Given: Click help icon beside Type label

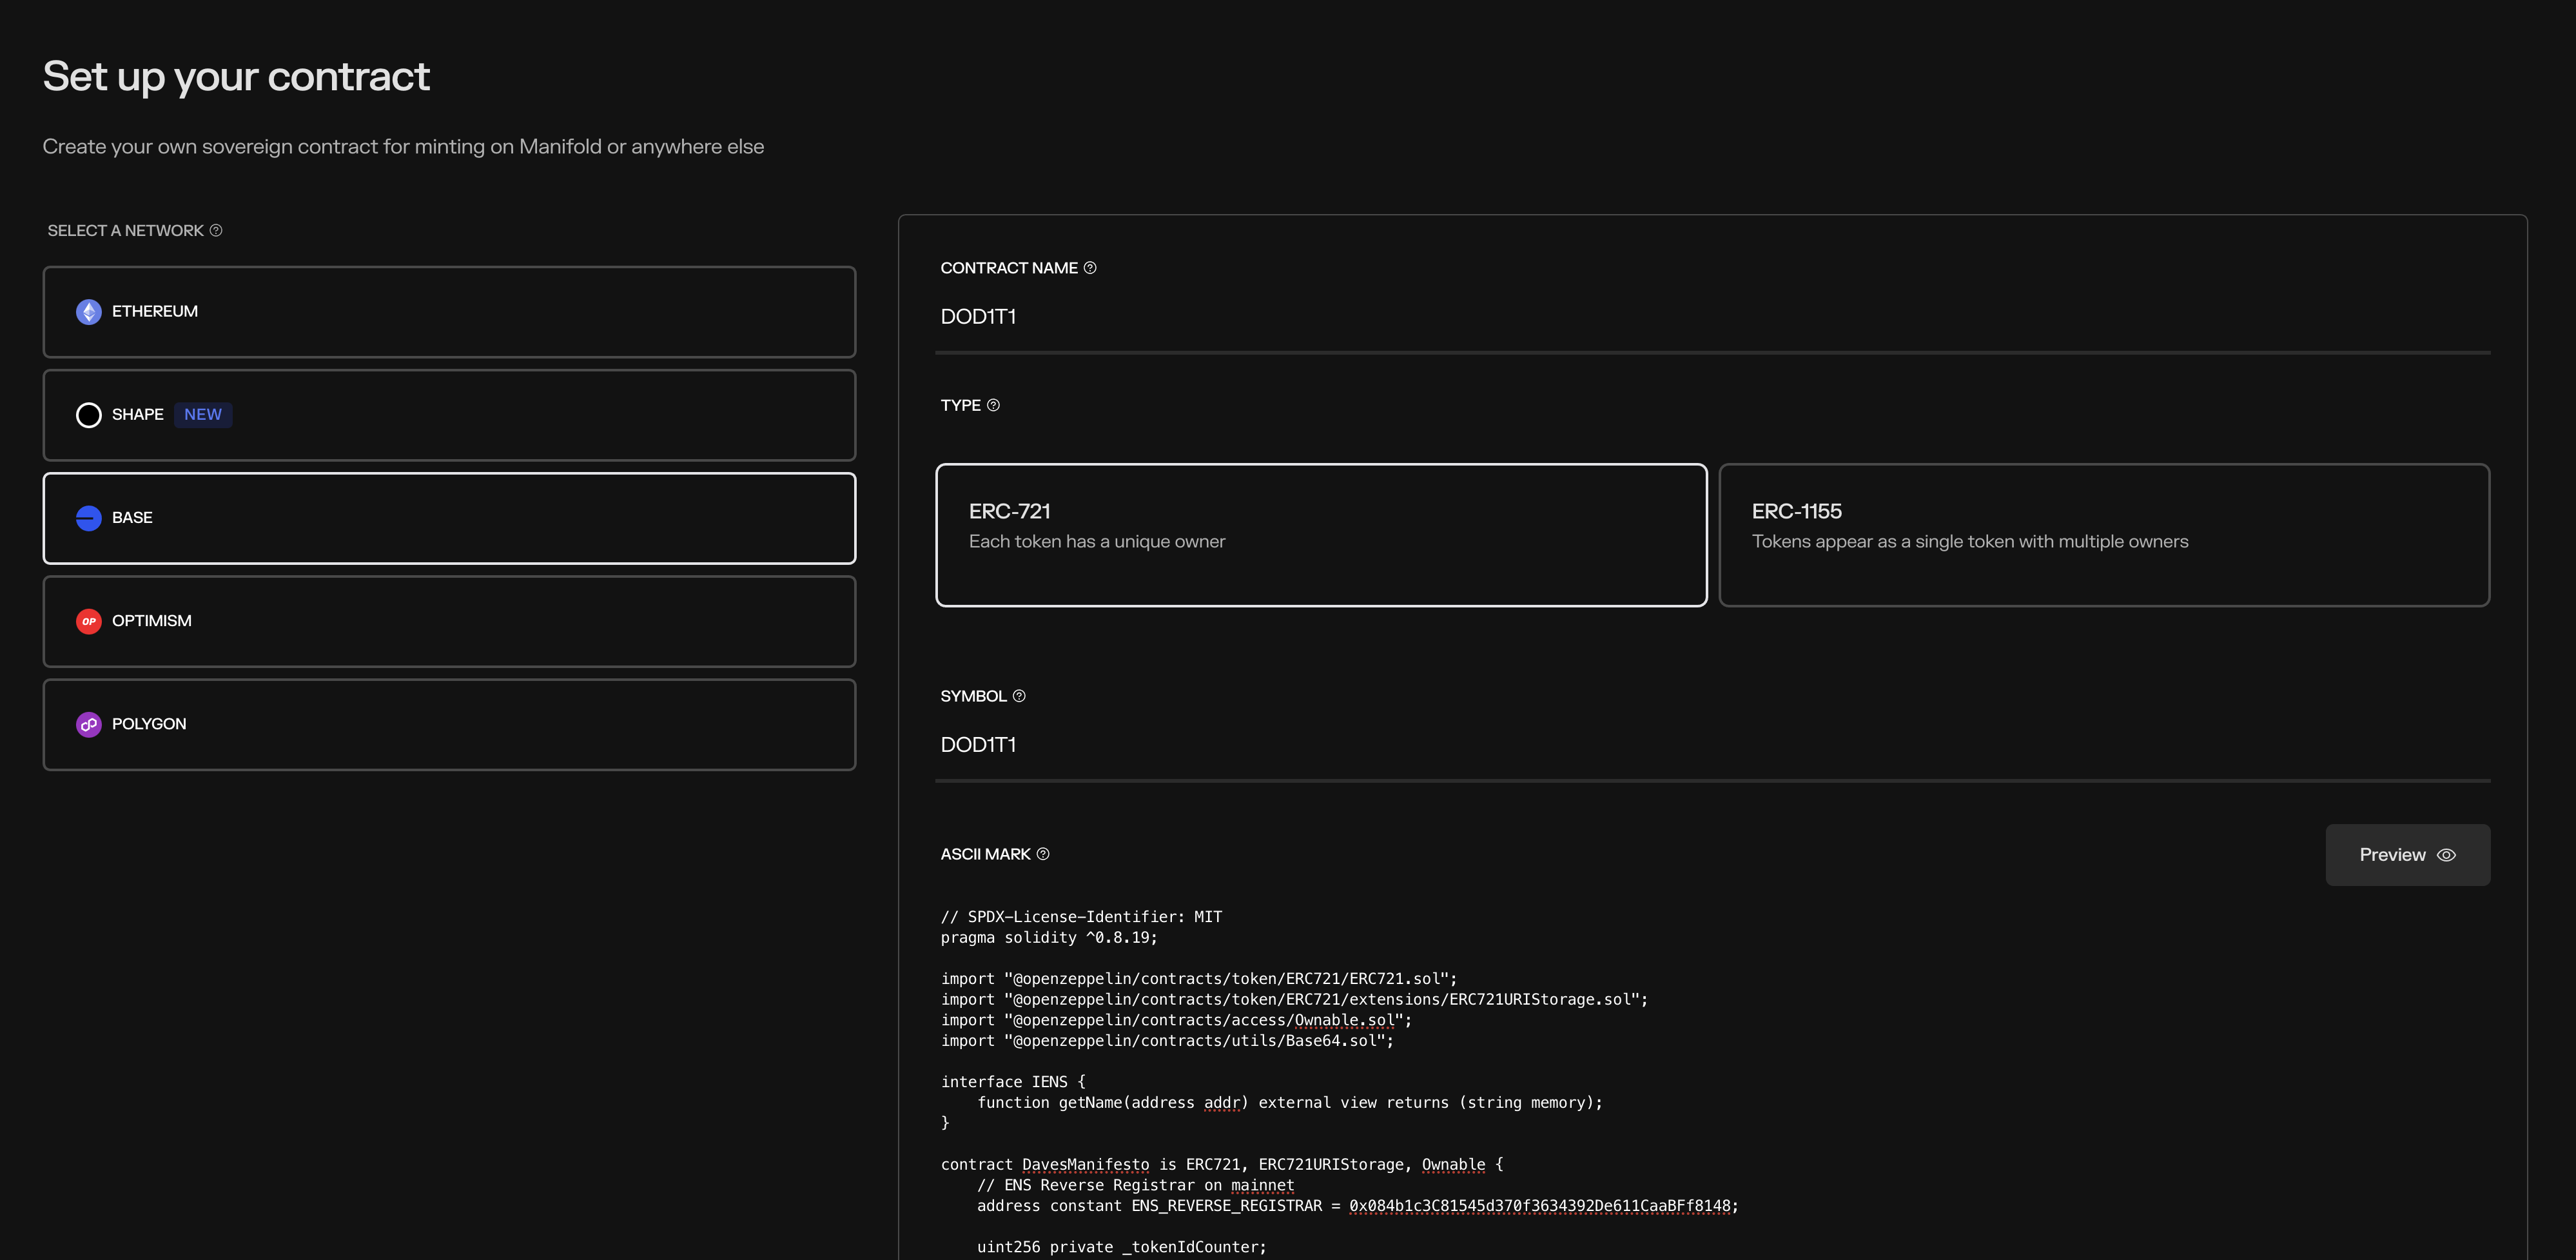Looking at the screenshot, I should click(x=993, y=405).
